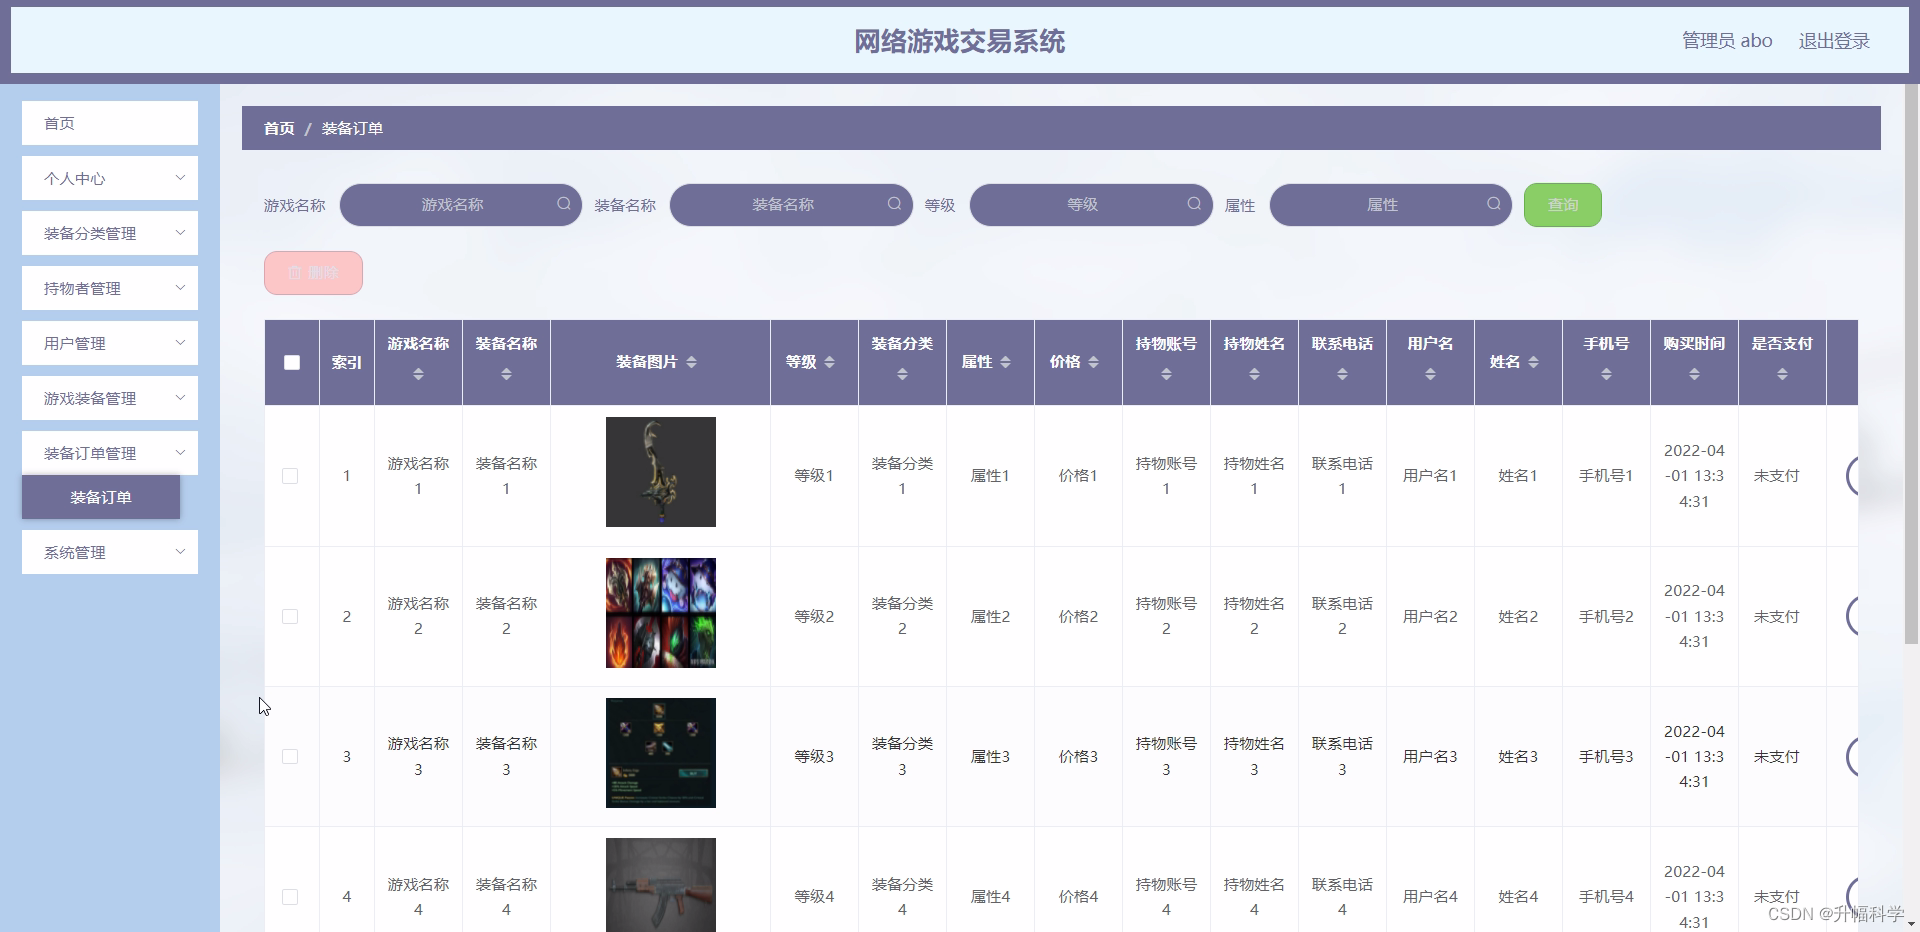
Task: Click the search magnifier in 装备名称 field
Action: 893,204
